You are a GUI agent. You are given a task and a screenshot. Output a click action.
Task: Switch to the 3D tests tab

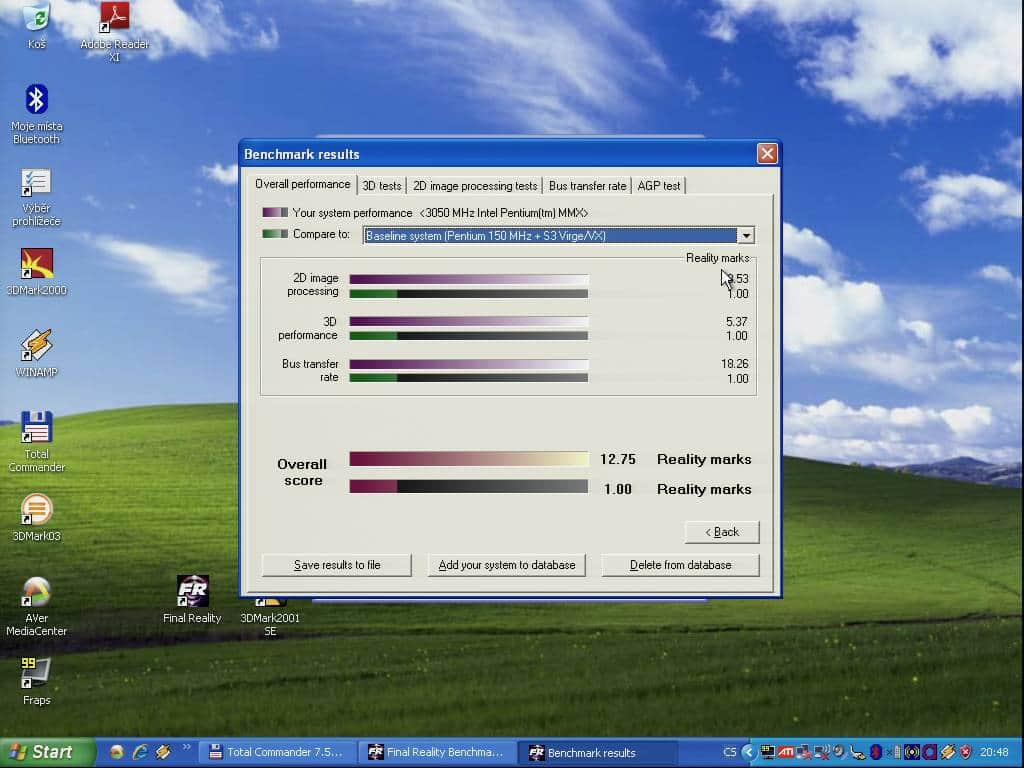coord(382,186)
